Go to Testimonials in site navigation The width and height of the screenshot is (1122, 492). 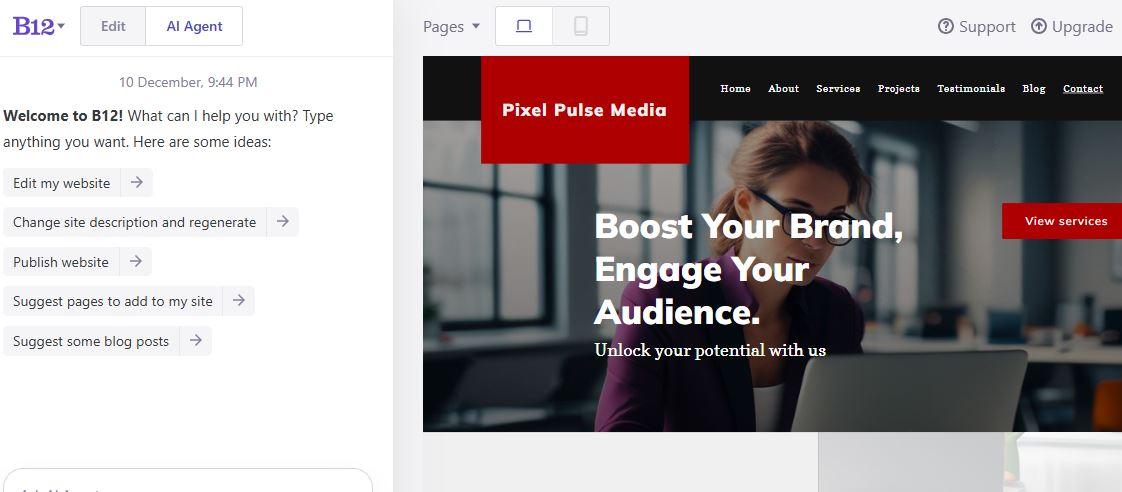(x=970, y=89)
